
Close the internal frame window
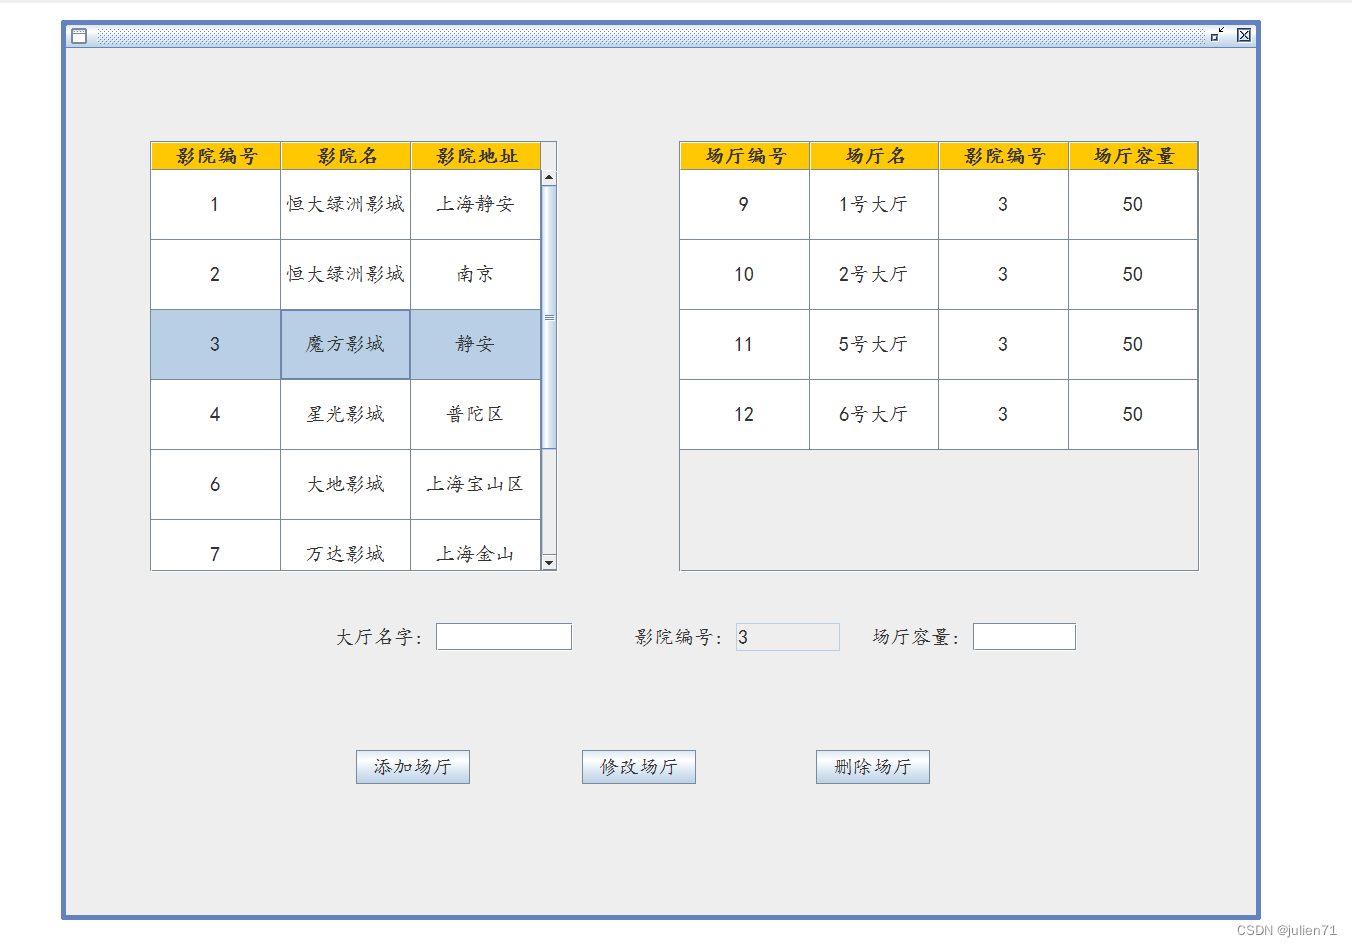point(1244,35)
